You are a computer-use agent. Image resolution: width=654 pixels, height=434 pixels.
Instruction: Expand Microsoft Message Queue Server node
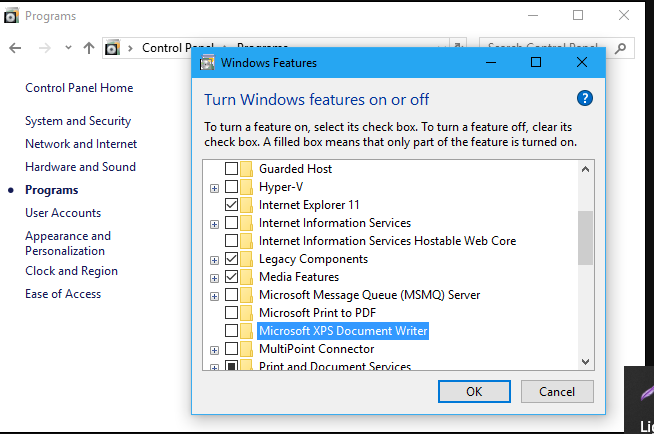pyautogui.click(x=214, y=296)
